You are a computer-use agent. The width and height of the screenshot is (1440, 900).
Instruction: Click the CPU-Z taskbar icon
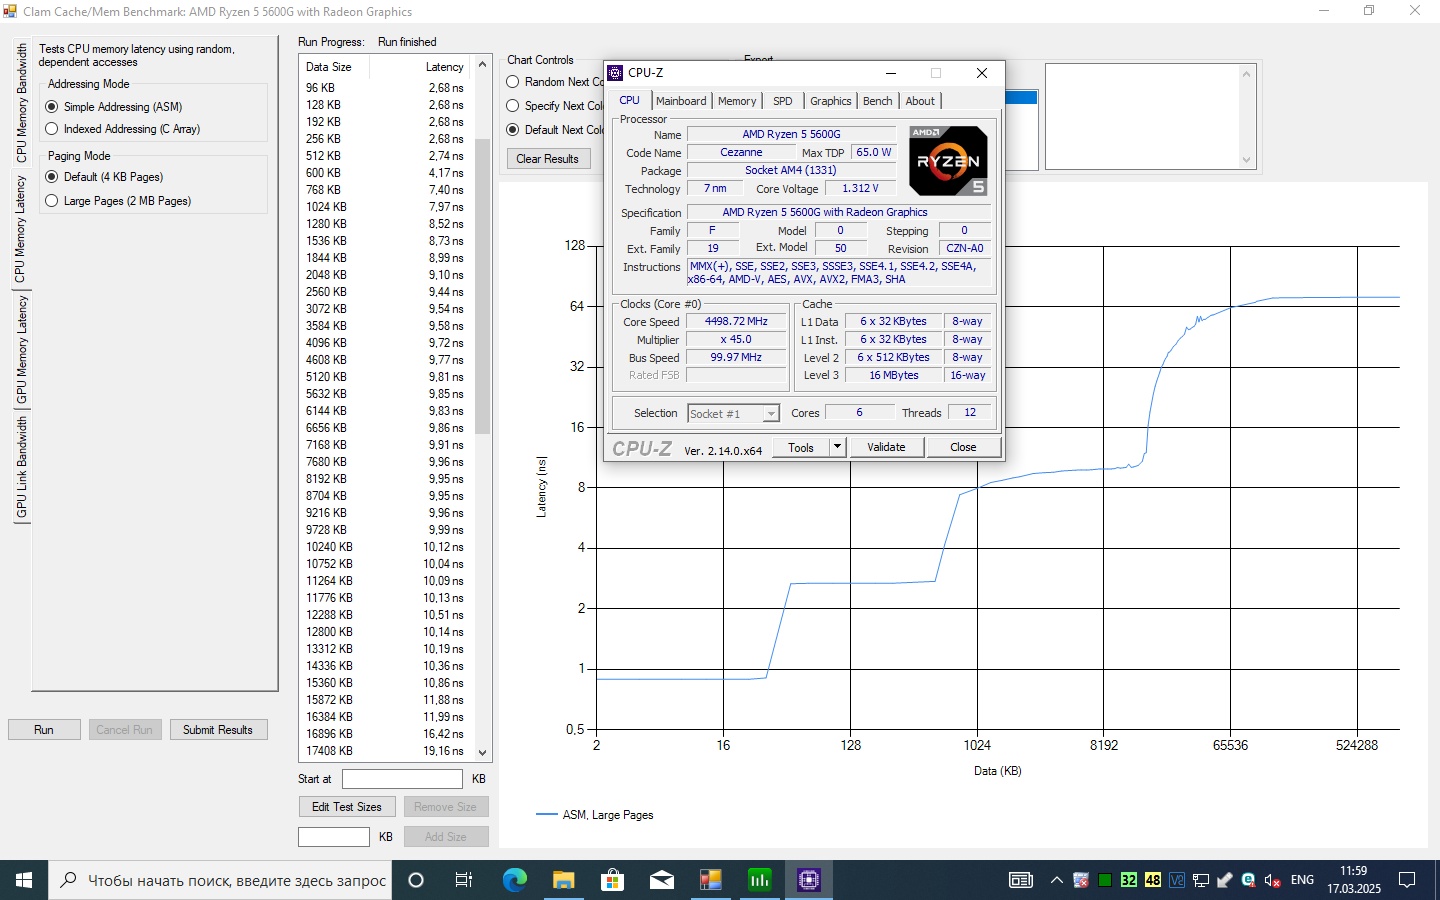pyautogui.click(x=808, y=880)
